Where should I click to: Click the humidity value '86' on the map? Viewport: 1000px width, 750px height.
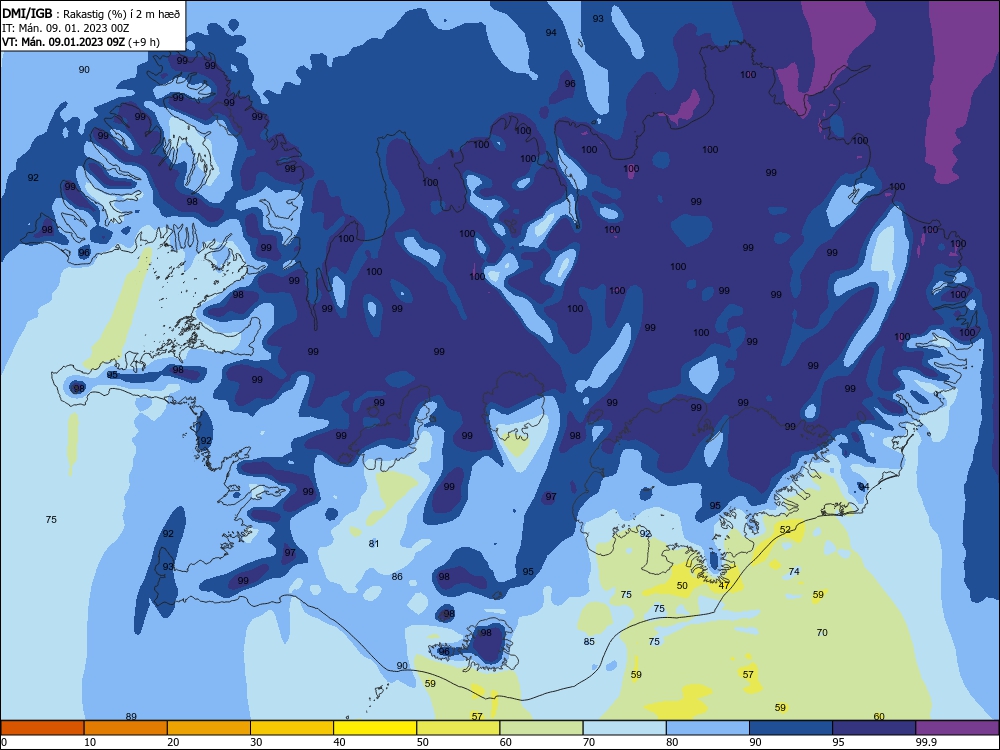(x=397, y=577)
